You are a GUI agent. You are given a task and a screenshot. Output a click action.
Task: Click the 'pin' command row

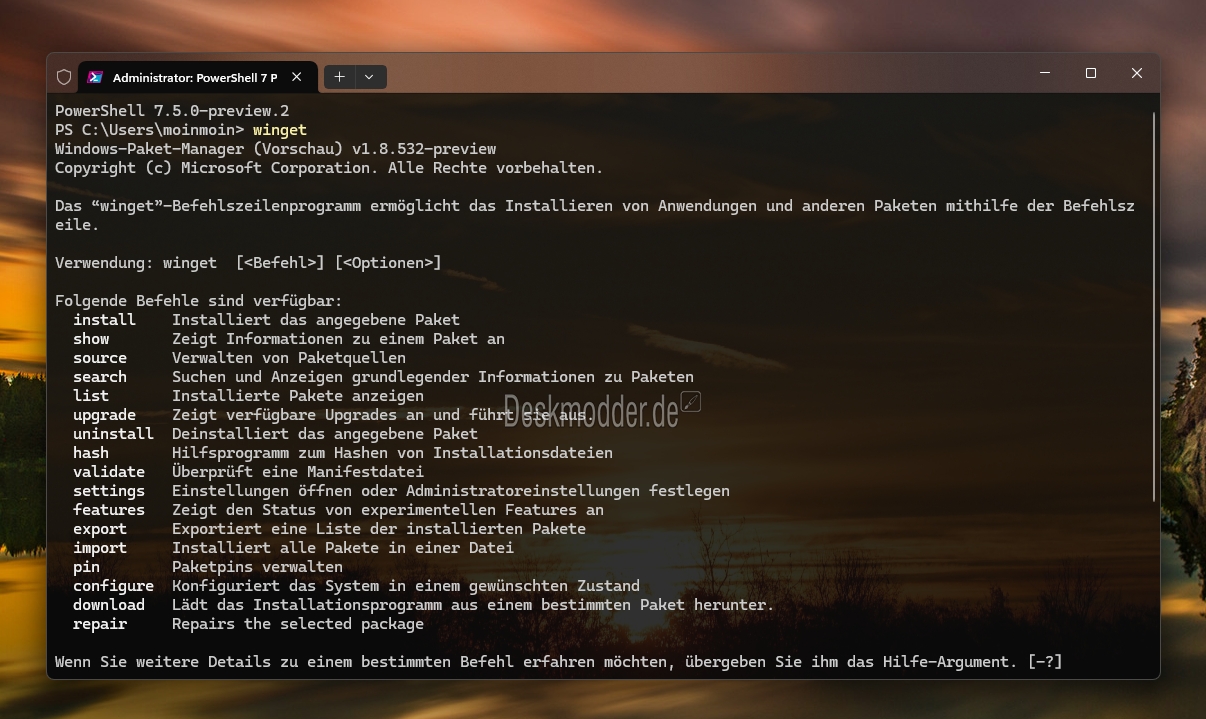[x=208, y=567]
